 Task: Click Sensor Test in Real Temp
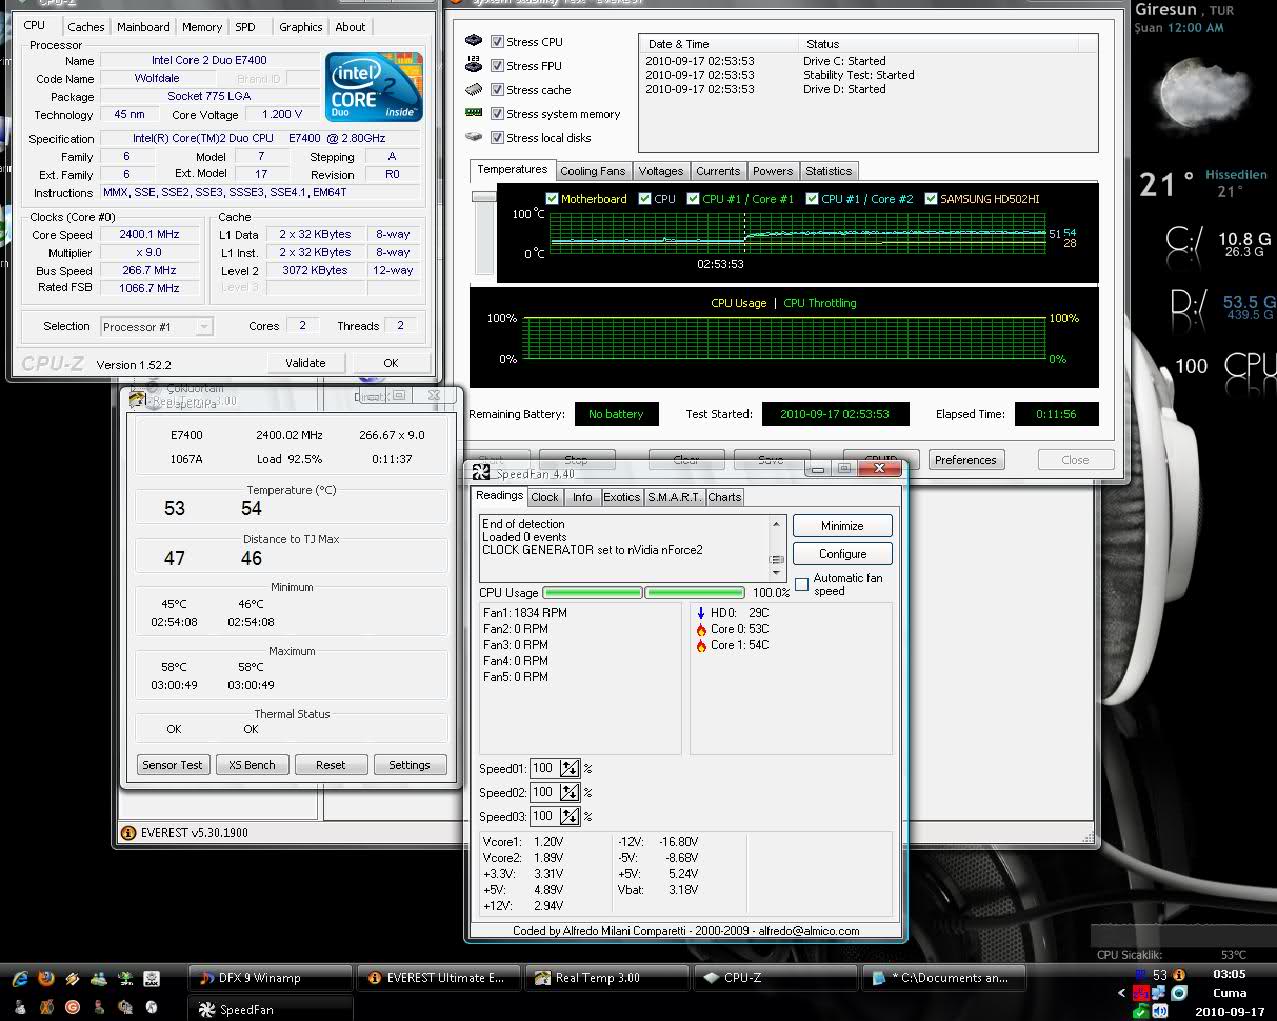point(172,765)
